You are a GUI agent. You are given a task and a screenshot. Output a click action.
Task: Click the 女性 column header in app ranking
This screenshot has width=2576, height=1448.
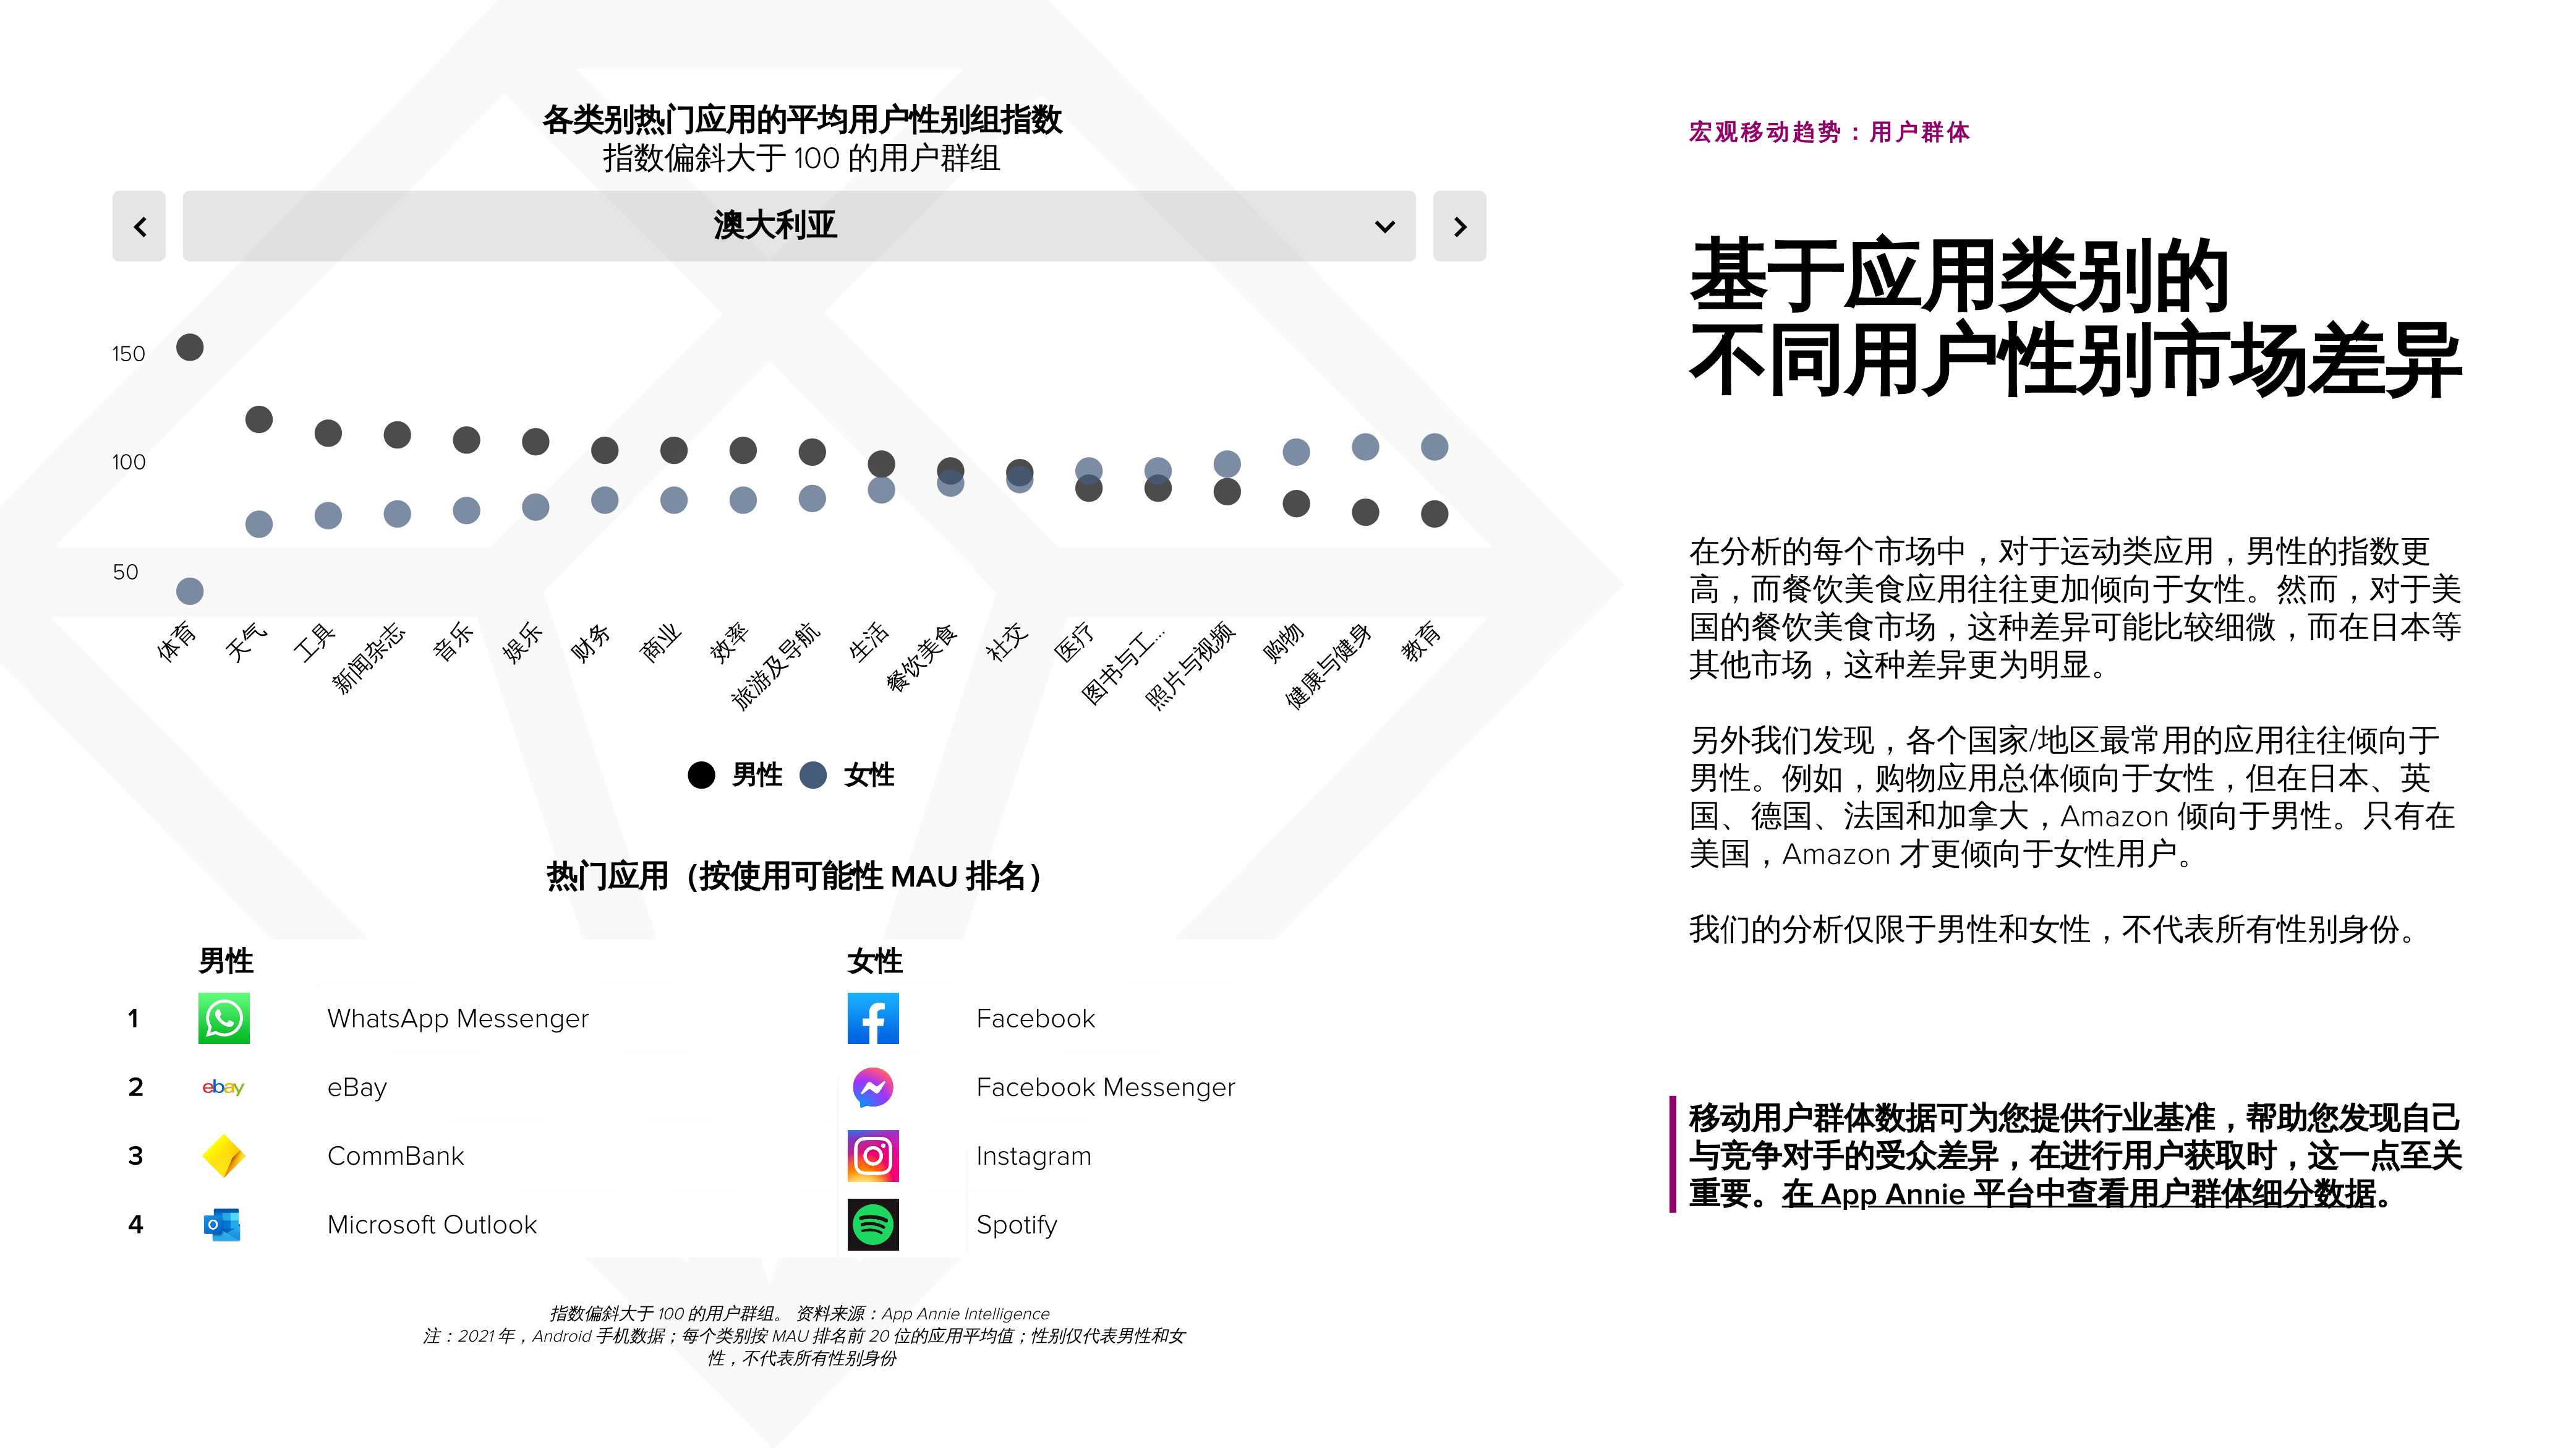(875, 961)
